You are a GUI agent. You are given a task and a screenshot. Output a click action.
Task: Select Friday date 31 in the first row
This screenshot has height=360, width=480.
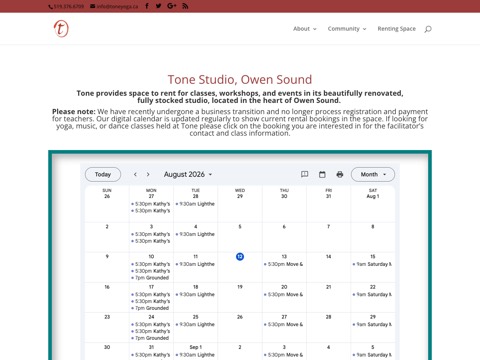tap(328, 196)
